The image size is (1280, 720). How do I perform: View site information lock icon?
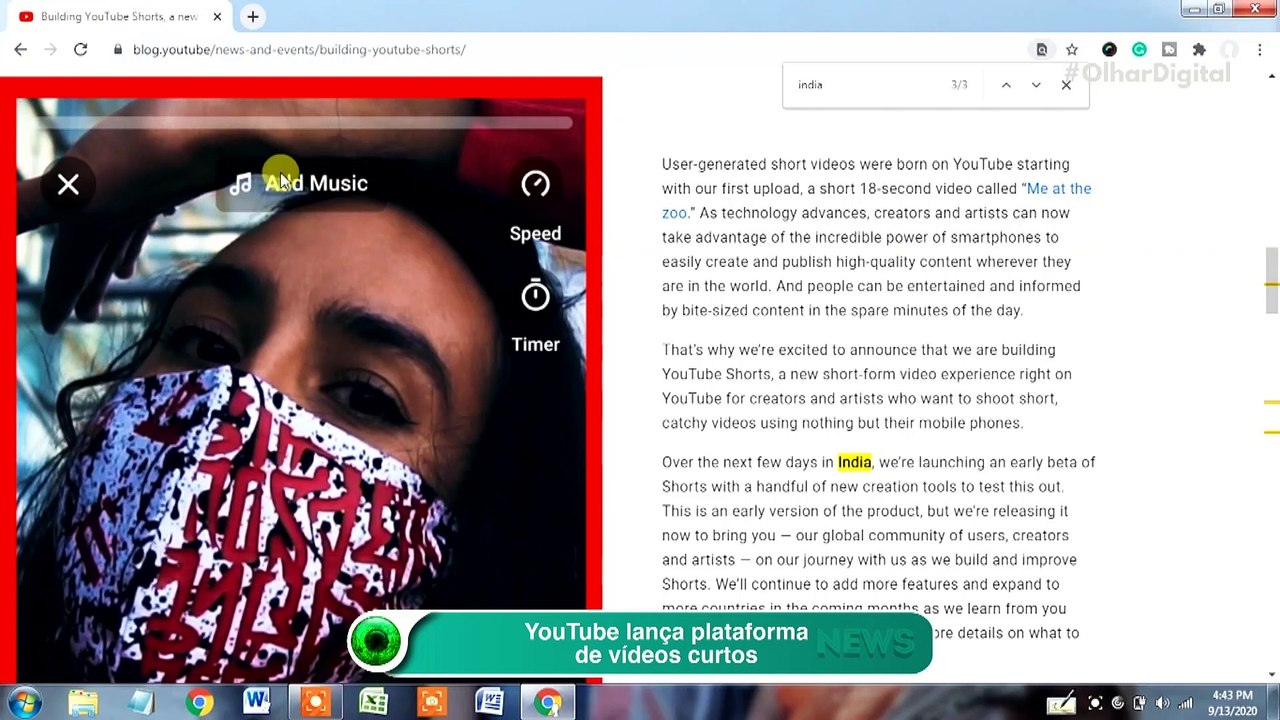[118, 49]
